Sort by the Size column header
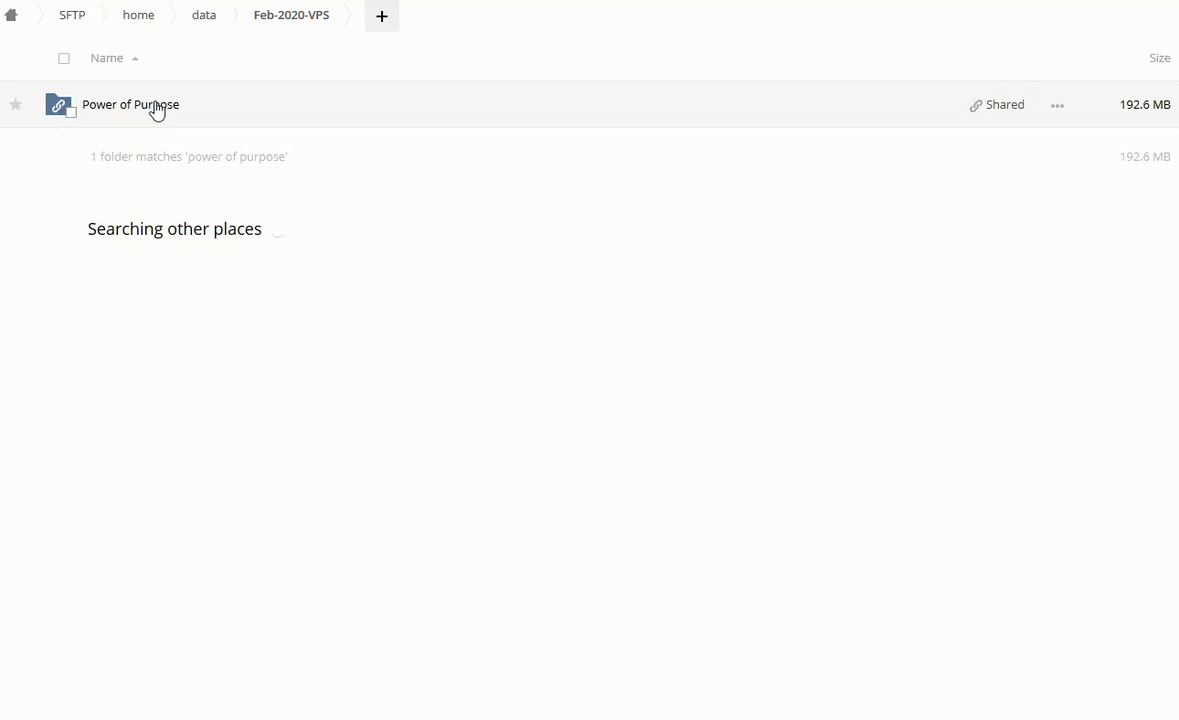The height and width of the screenshot is (720, 1179). (1159, 58)
